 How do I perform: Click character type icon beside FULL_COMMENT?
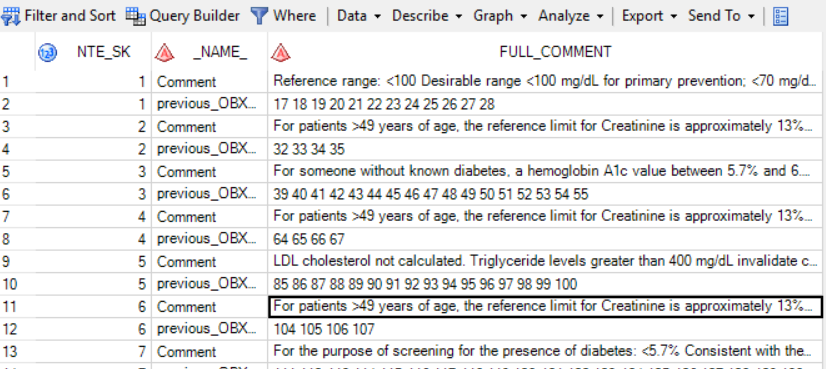click(281, 52)
